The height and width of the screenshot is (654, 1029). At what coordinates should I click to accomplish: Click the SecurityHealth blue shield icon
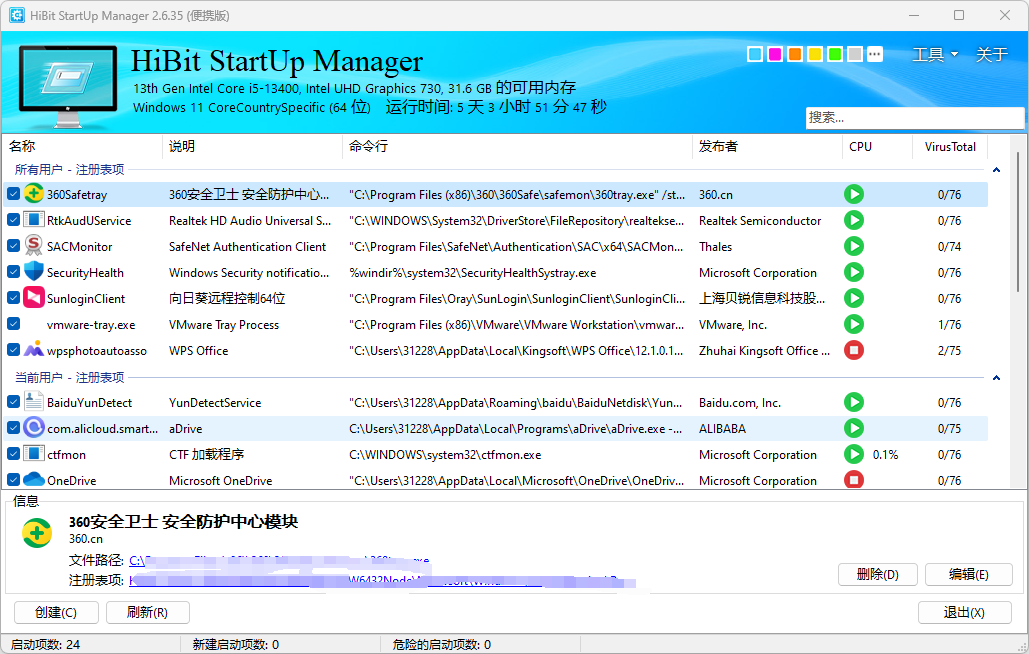click(33, 271)
